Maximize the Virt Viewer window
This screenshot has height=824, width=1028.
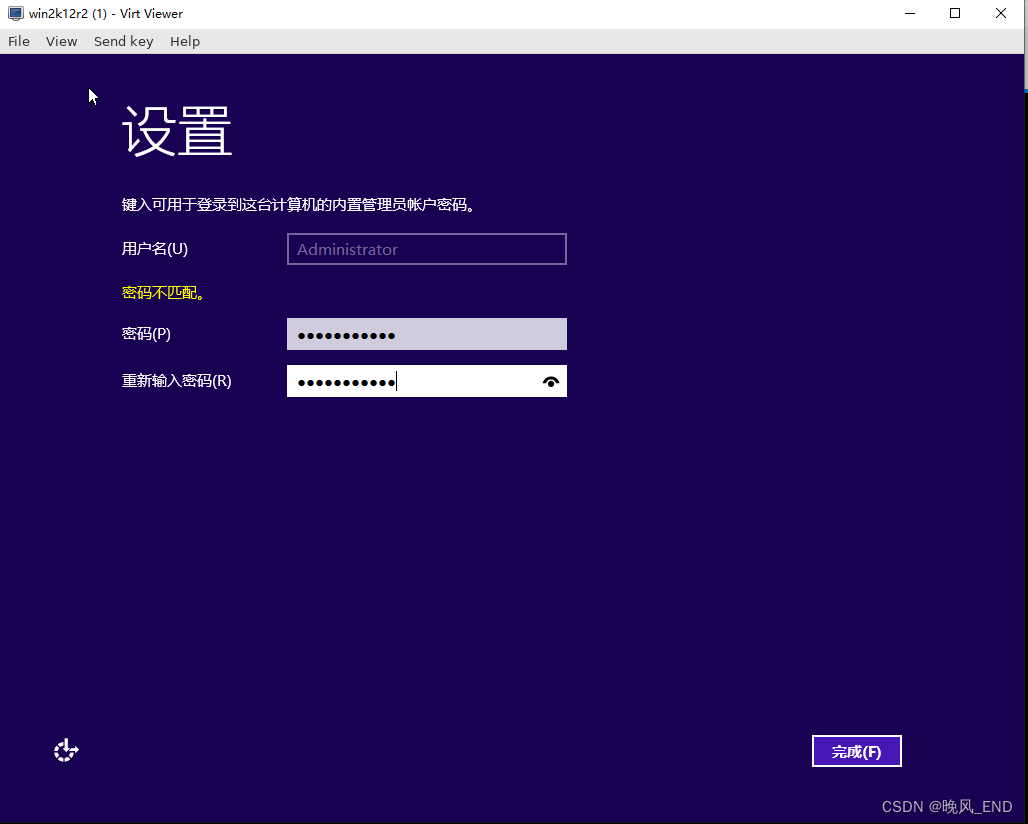[954, 13]
